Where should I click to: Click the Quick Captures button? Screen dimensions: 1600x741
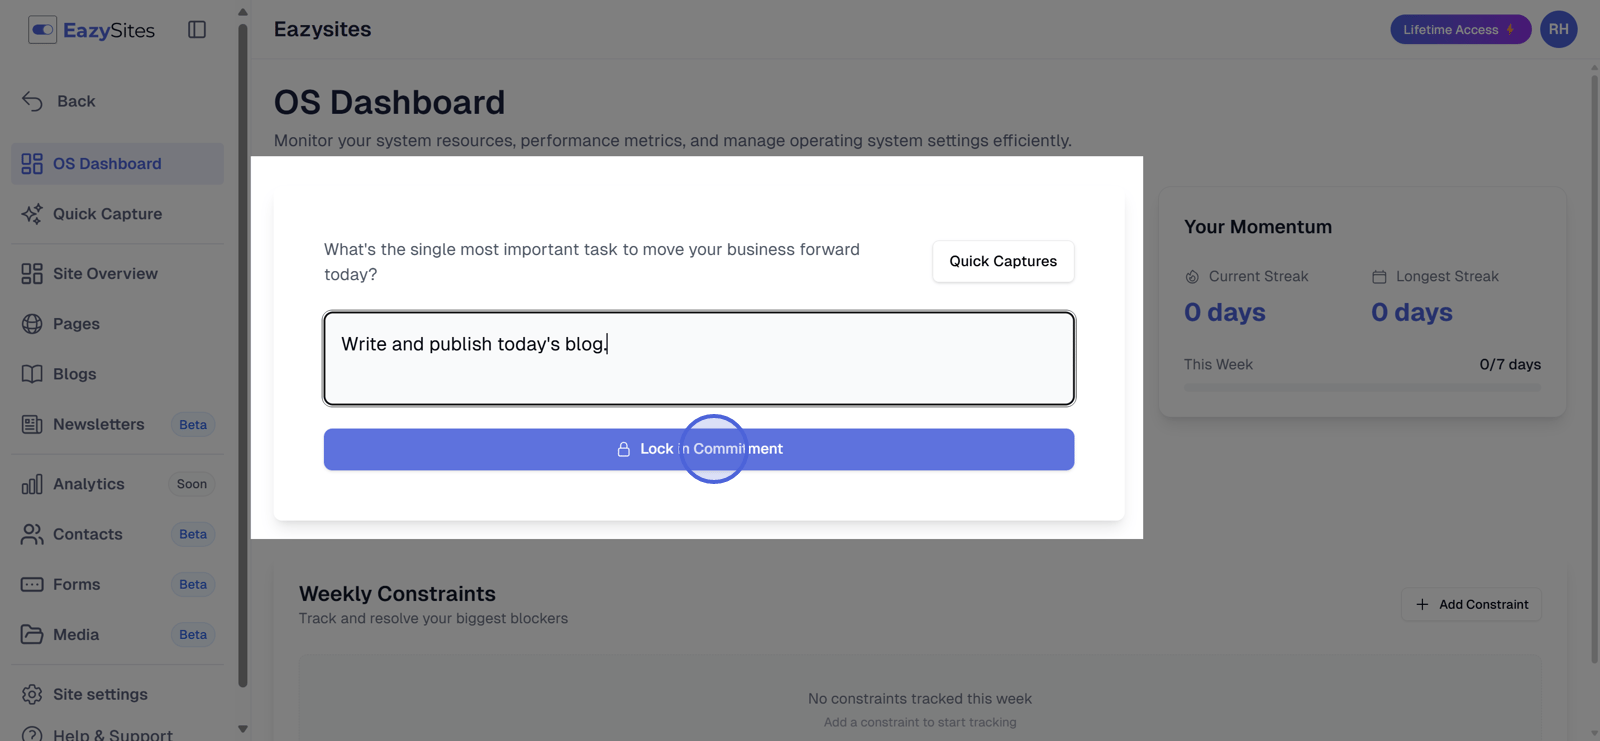tap(1002, 261)
